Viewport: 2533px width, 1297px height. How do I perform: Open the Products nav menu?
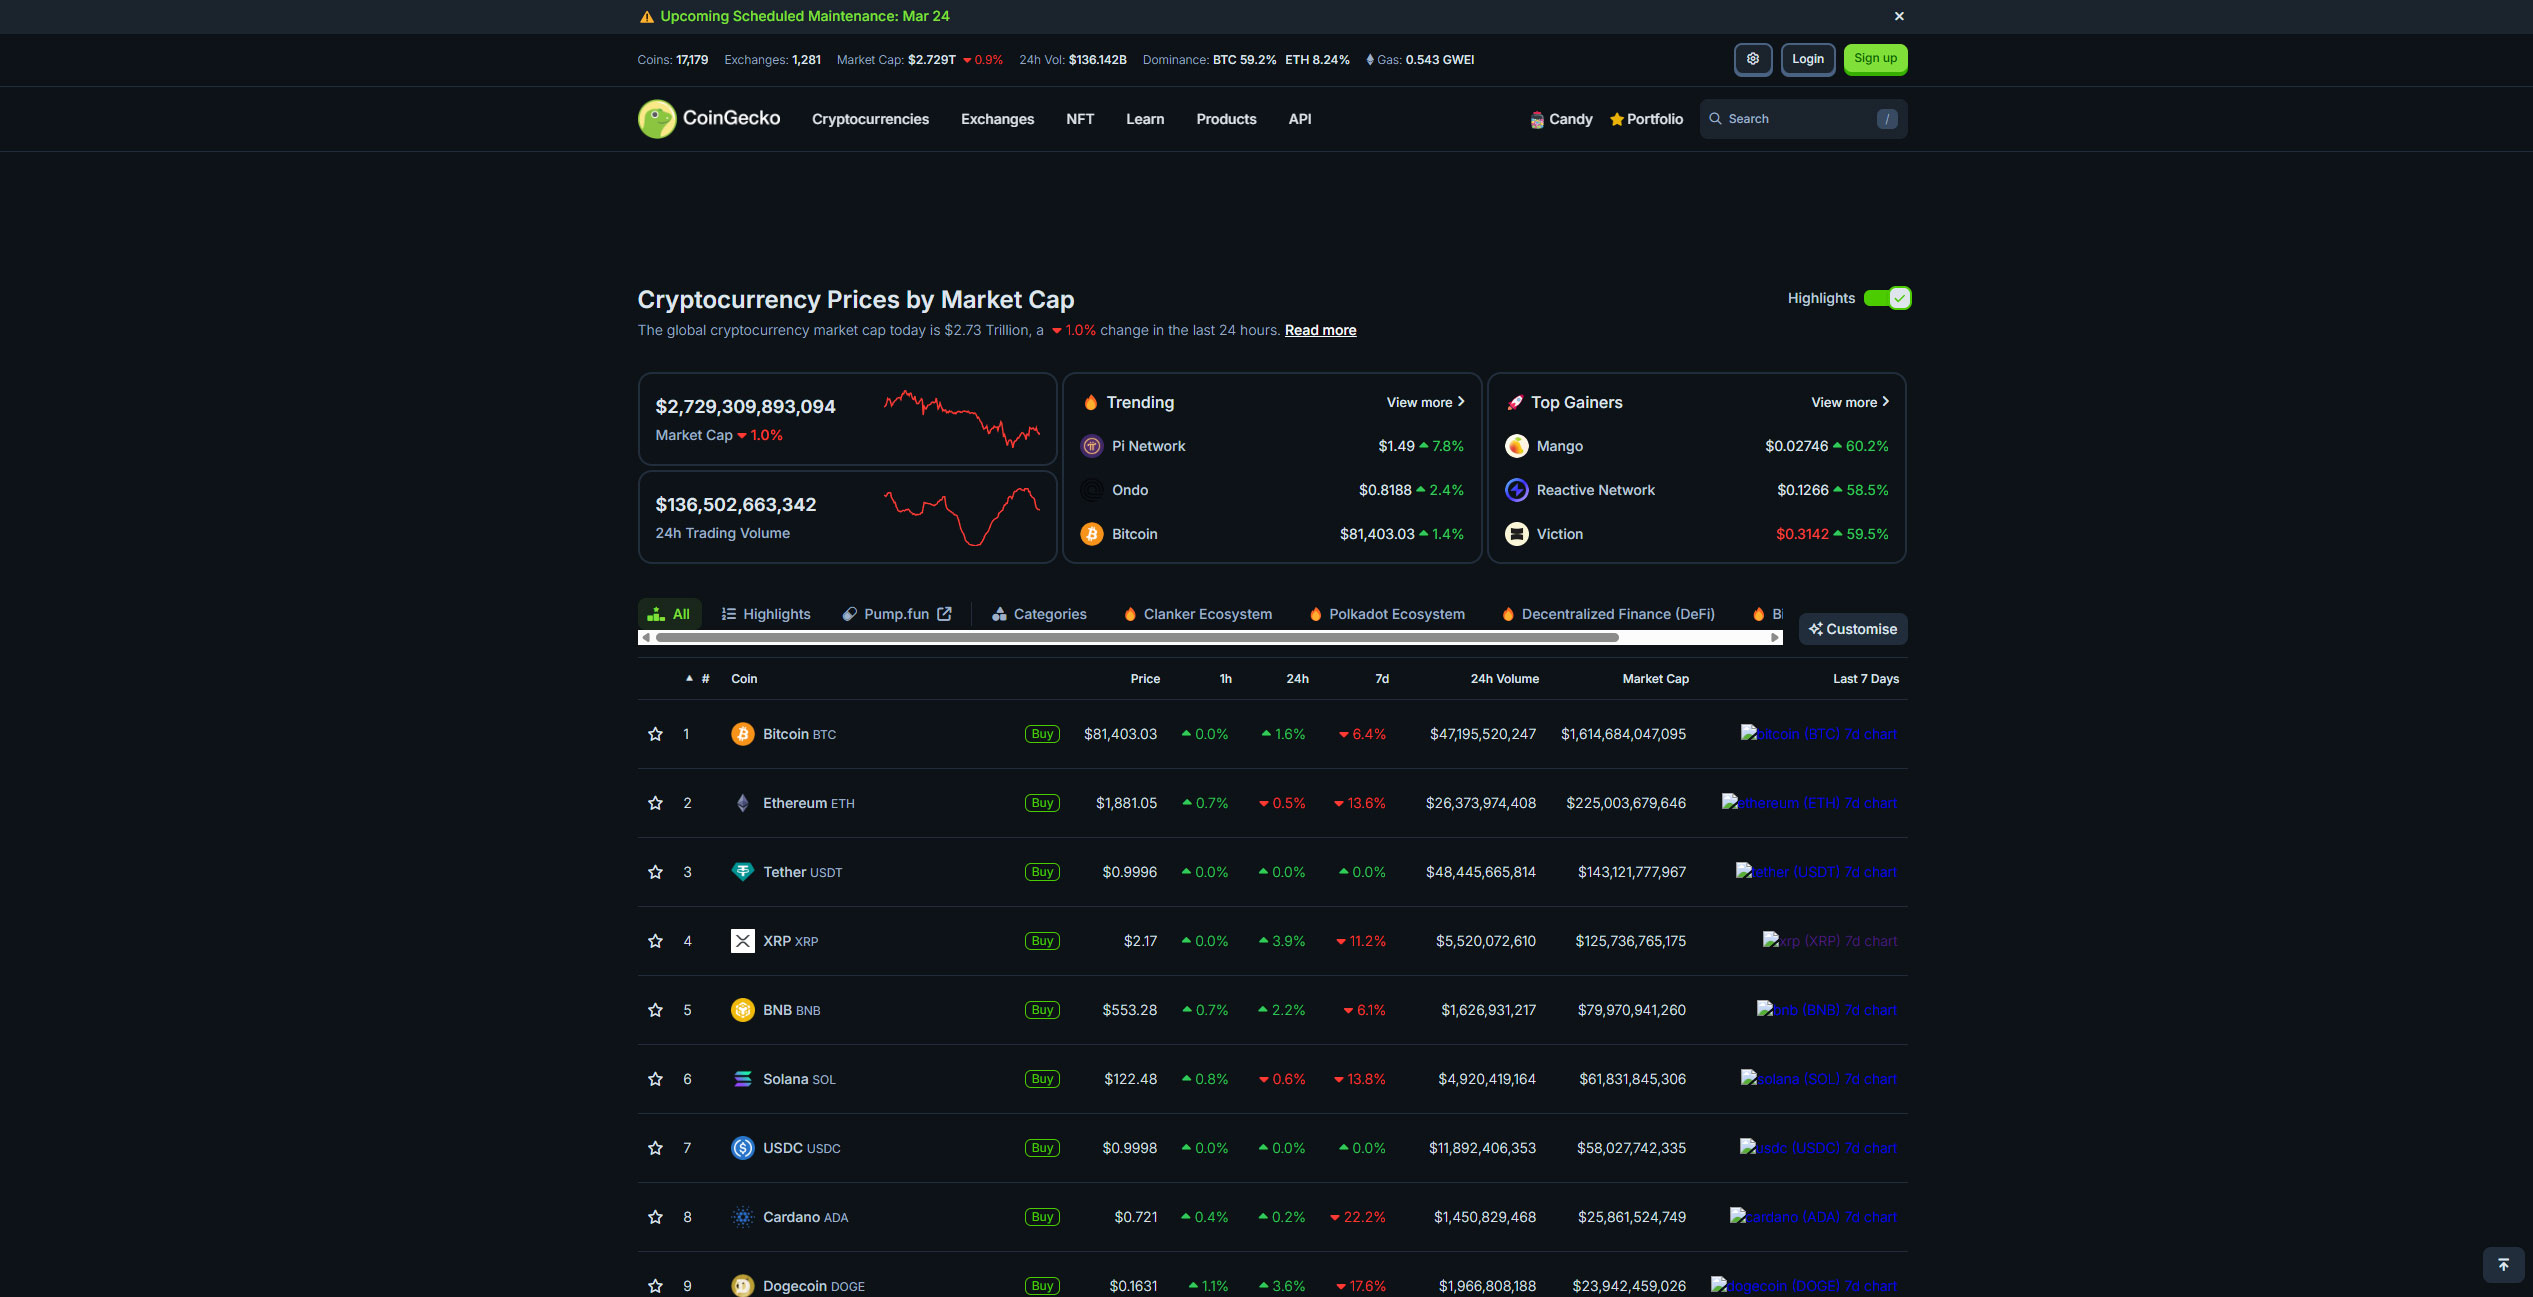click(x=1226, y=119)
